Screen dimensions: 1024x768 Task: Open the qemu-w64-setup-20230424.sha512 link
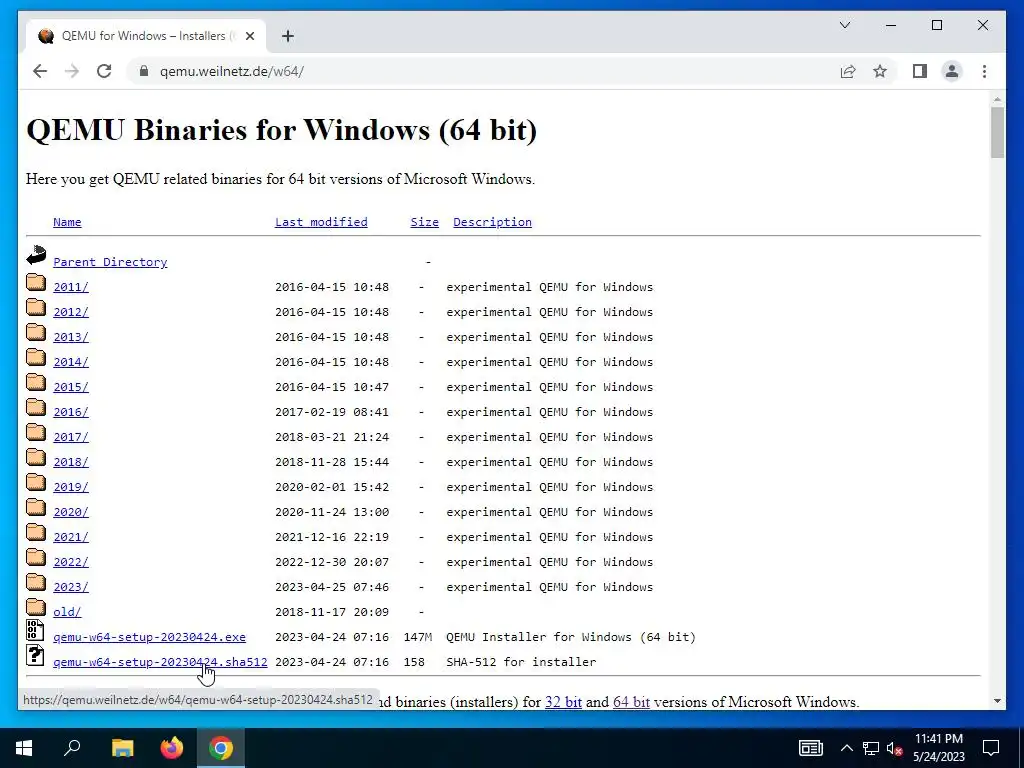coord(160,662)
